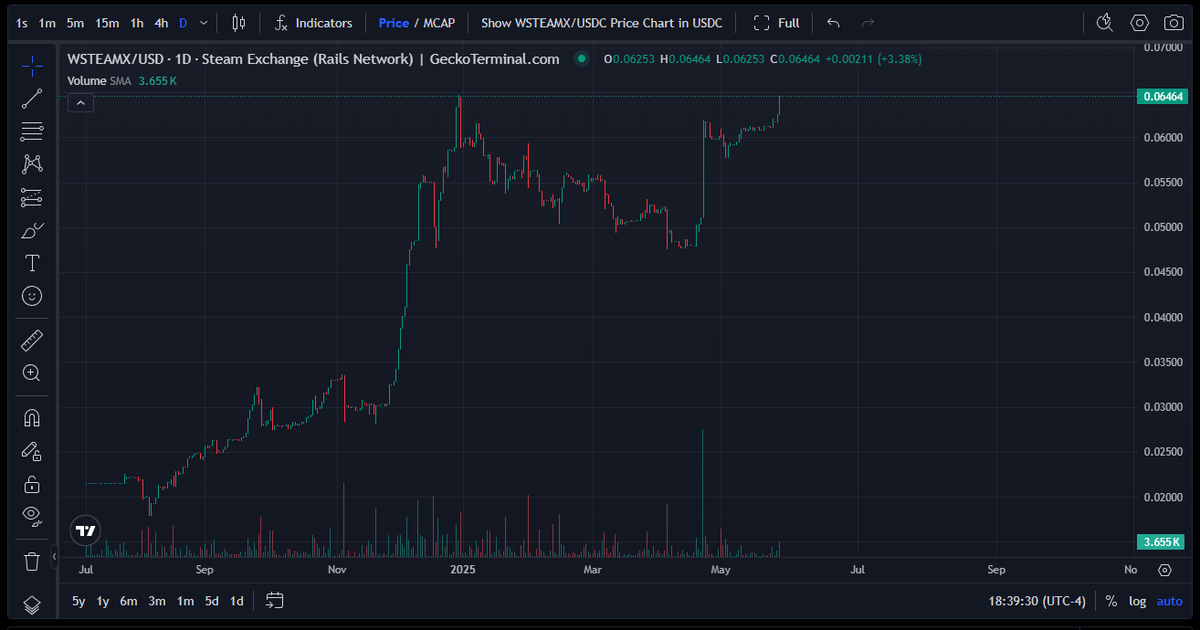Select the 1m time interval
This screenshot has height=630, width=1200.
(x=47, y=23)
